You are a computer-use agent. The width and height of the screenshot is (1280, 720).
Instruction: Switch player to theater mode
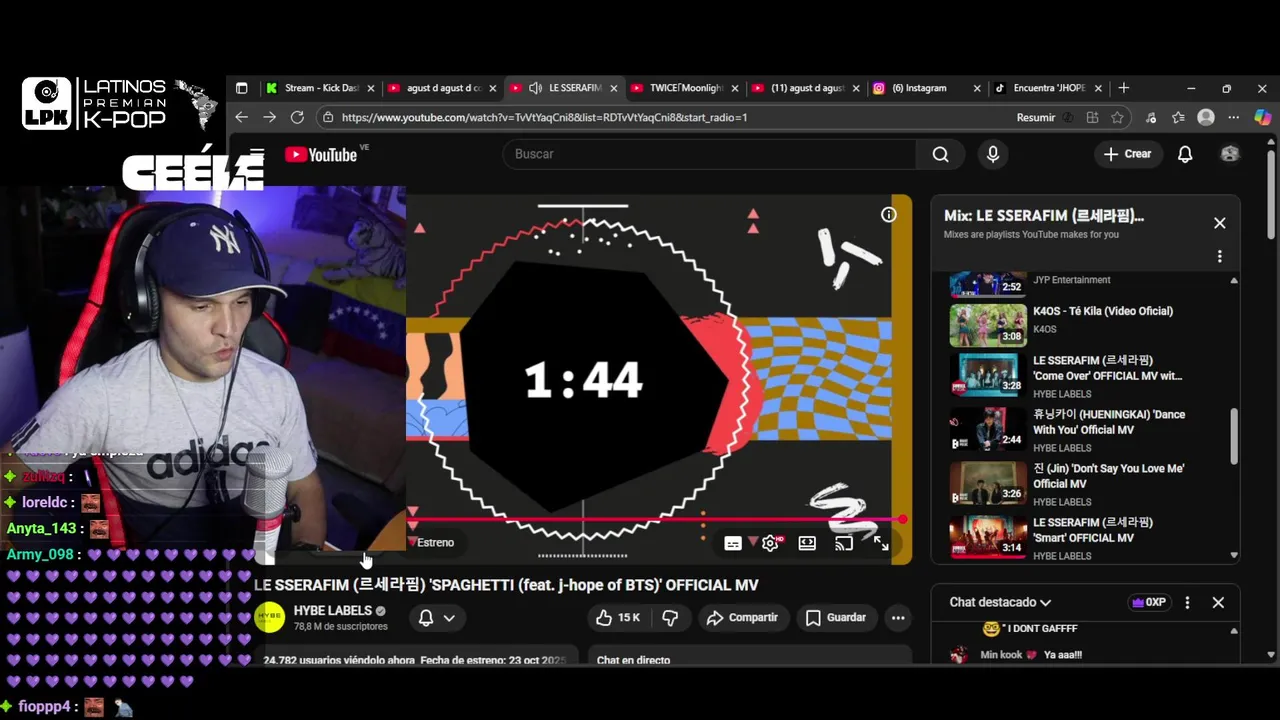tap(807, 543)
